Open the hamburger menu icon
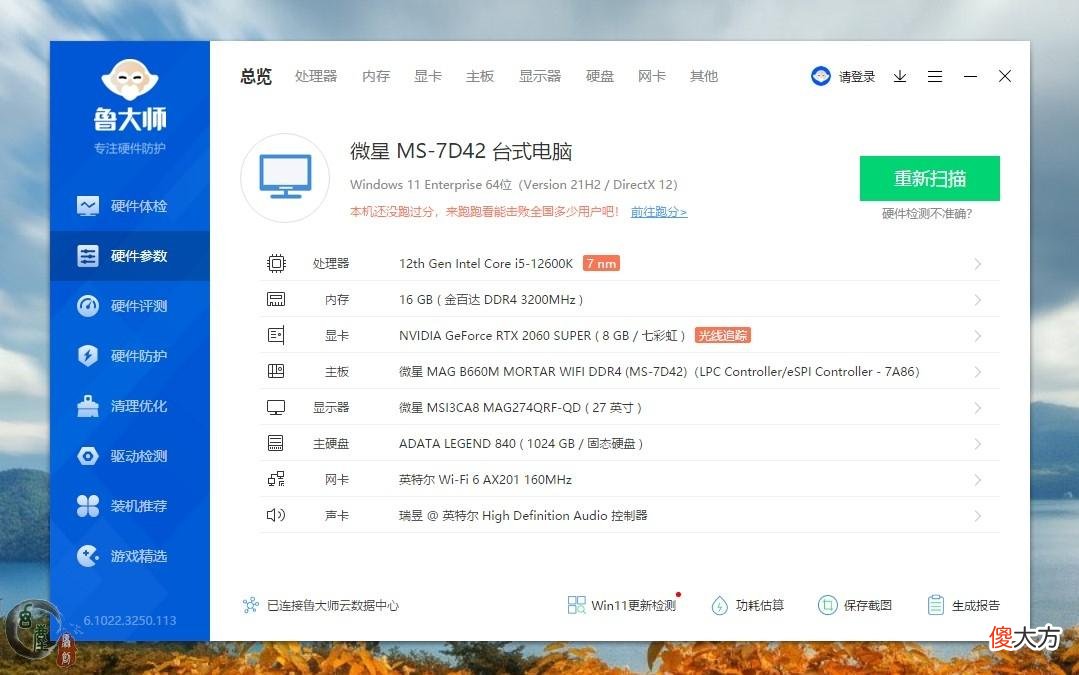Screen dimensions: 1079x675 934,76
